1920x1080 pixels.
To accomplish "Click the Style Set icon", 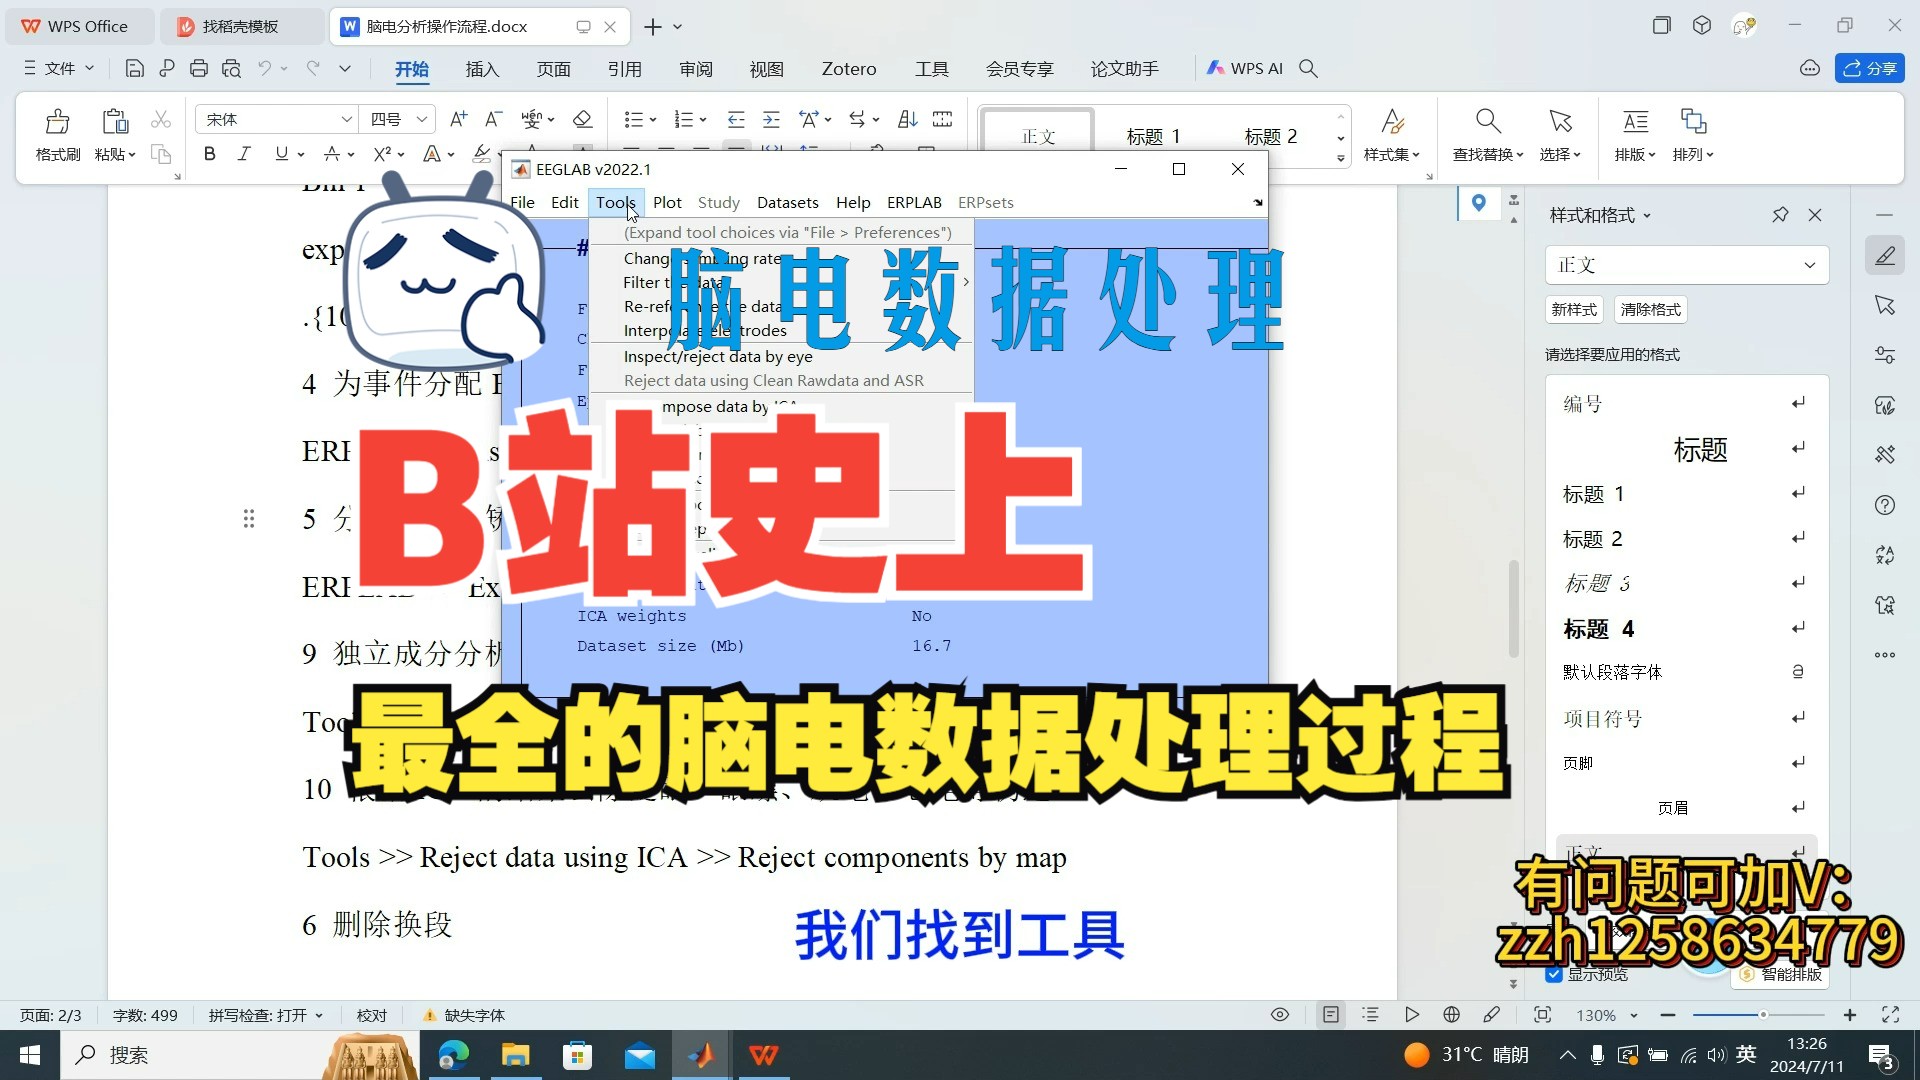I will pyautogui.click(x=1392, y=122).
